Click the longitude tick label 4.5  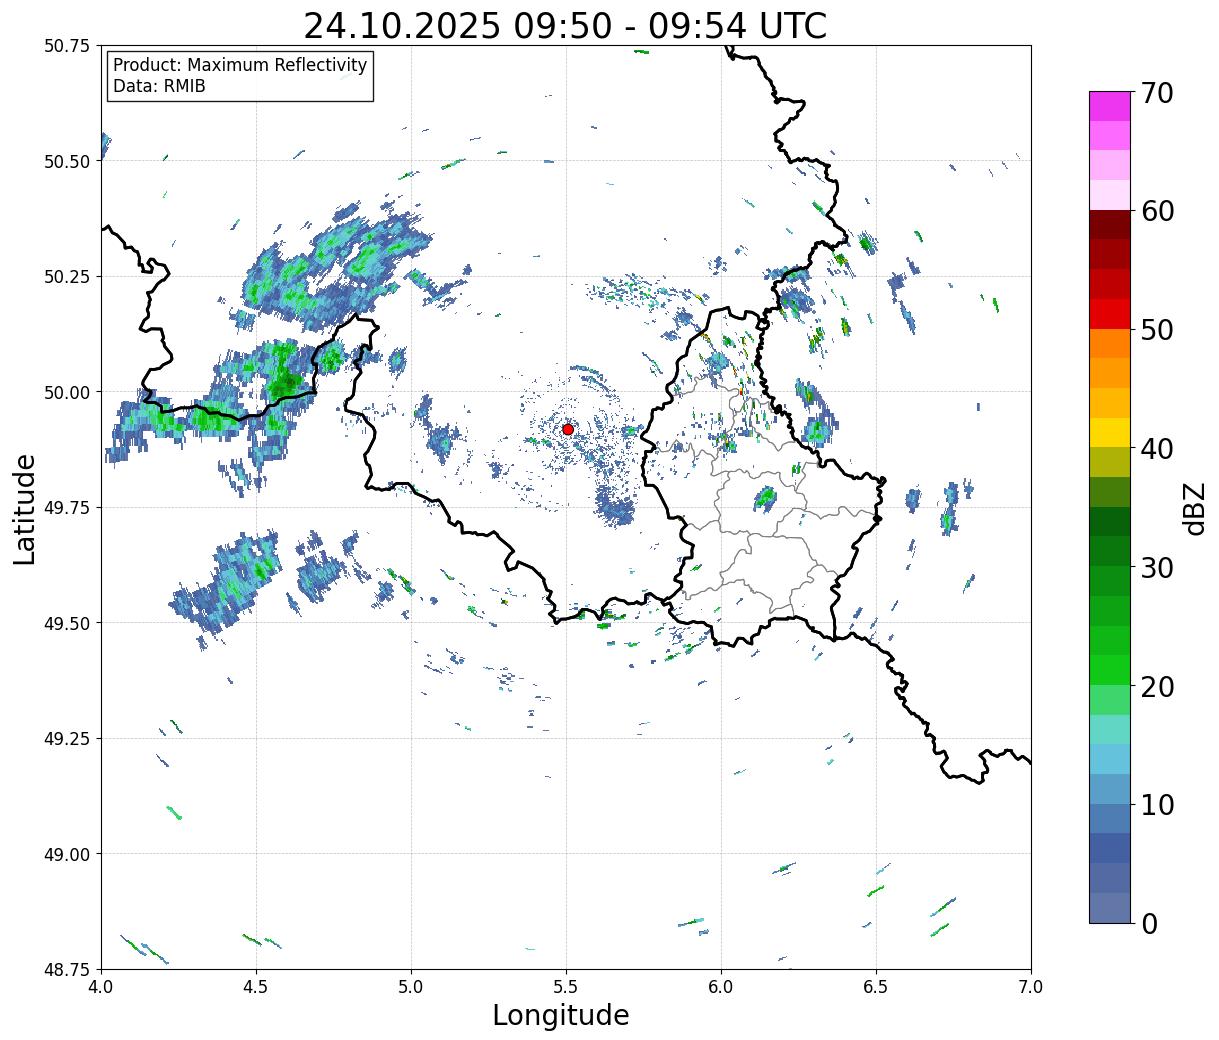click(x=256, y=987)
